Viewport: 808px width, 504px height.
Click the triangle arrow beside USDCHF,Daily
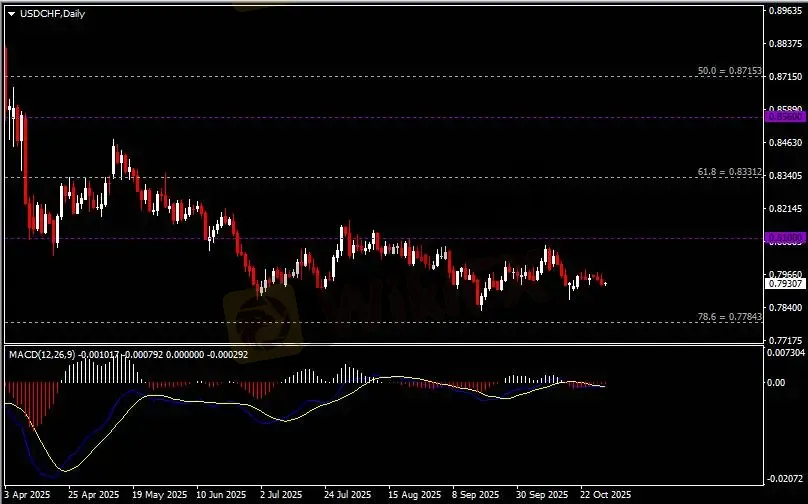(x=11, y=14)
